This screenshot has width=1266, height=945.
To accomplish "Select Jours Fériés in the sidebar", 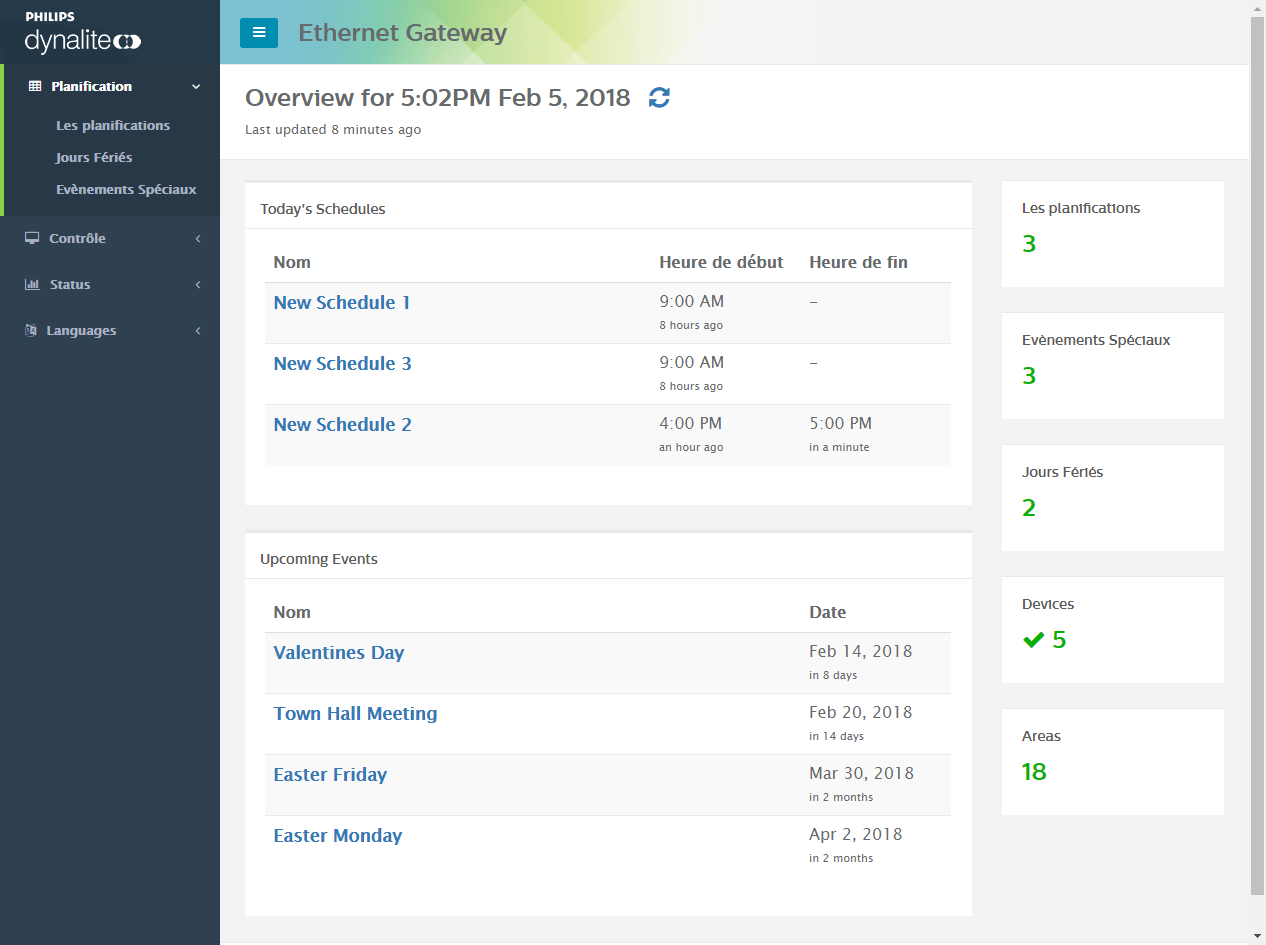I will 94,157.
